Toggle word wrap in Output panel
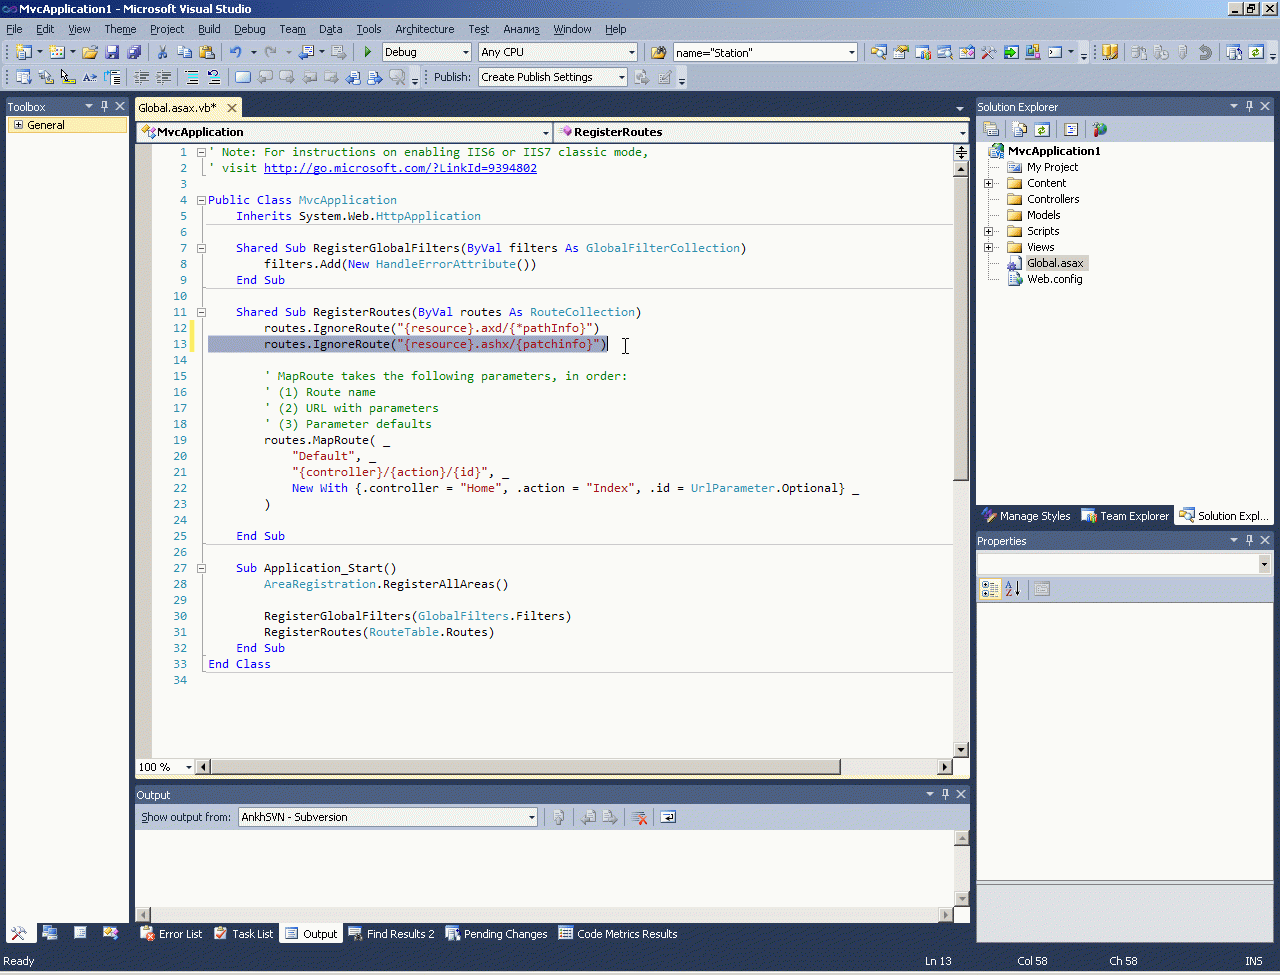This screenshot has height=975, width=1280. (668, 817)
